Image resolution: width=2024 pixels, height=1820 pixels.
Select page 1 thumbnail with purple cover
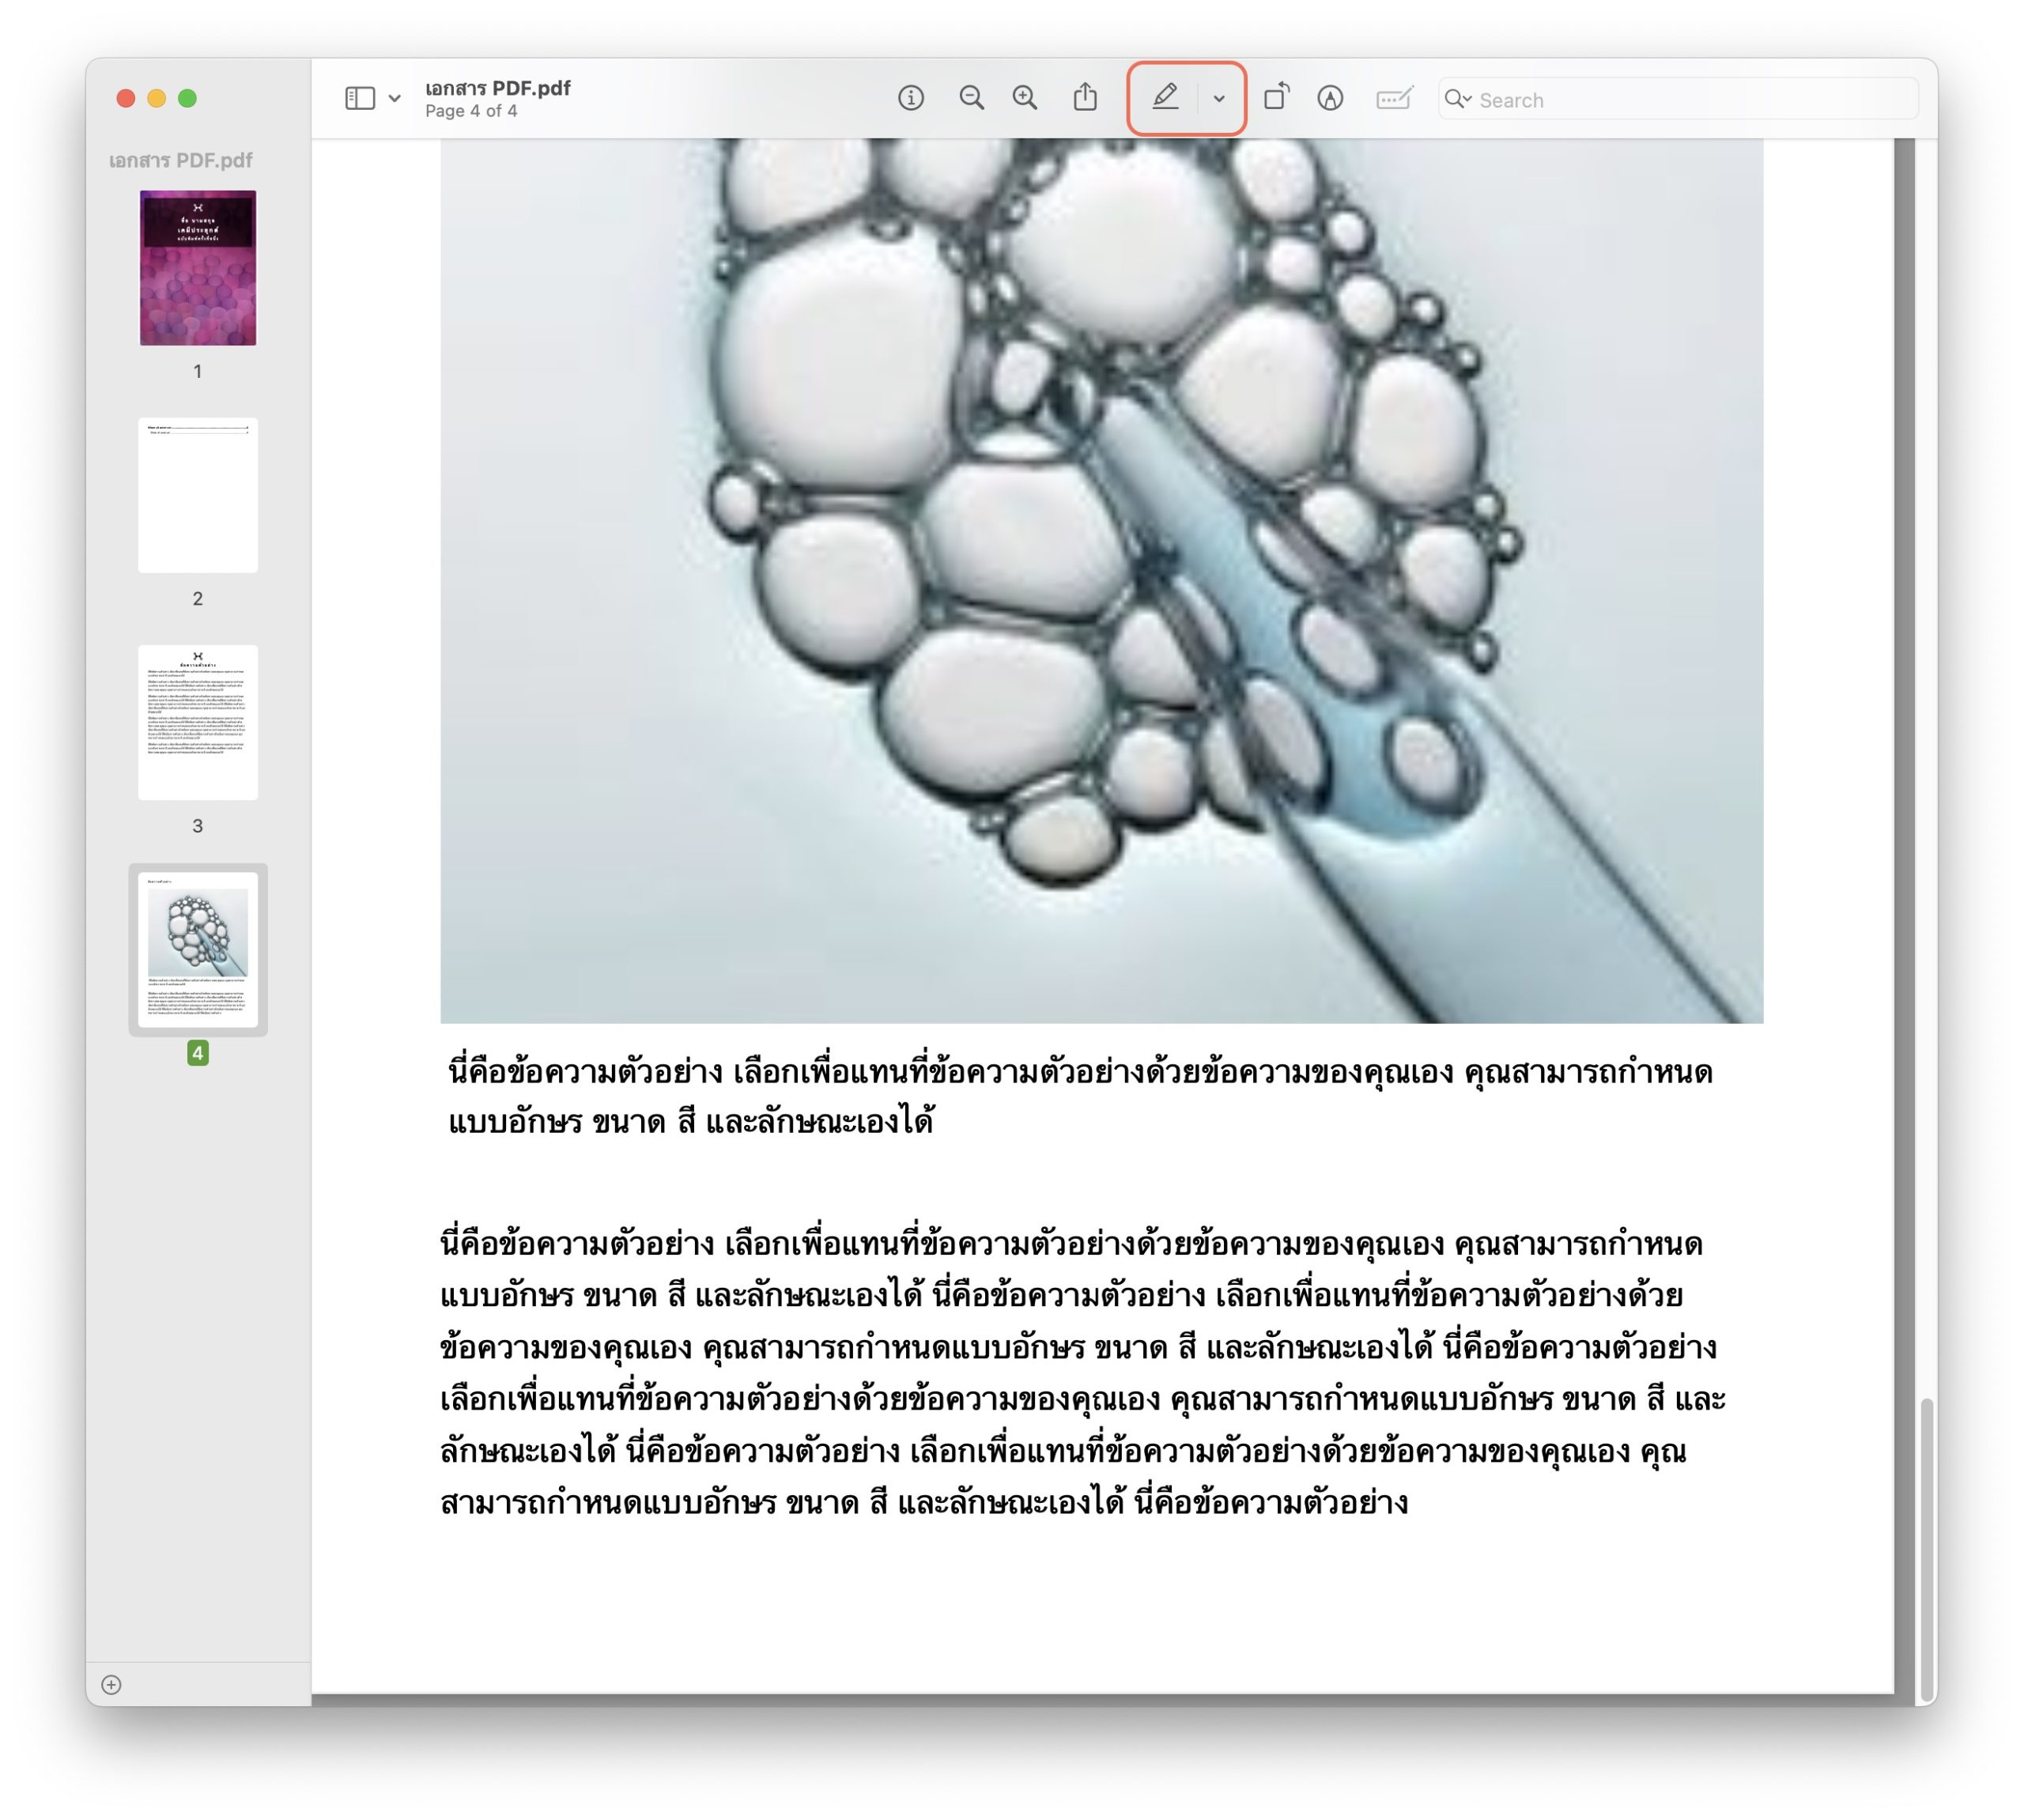[198, 268]
